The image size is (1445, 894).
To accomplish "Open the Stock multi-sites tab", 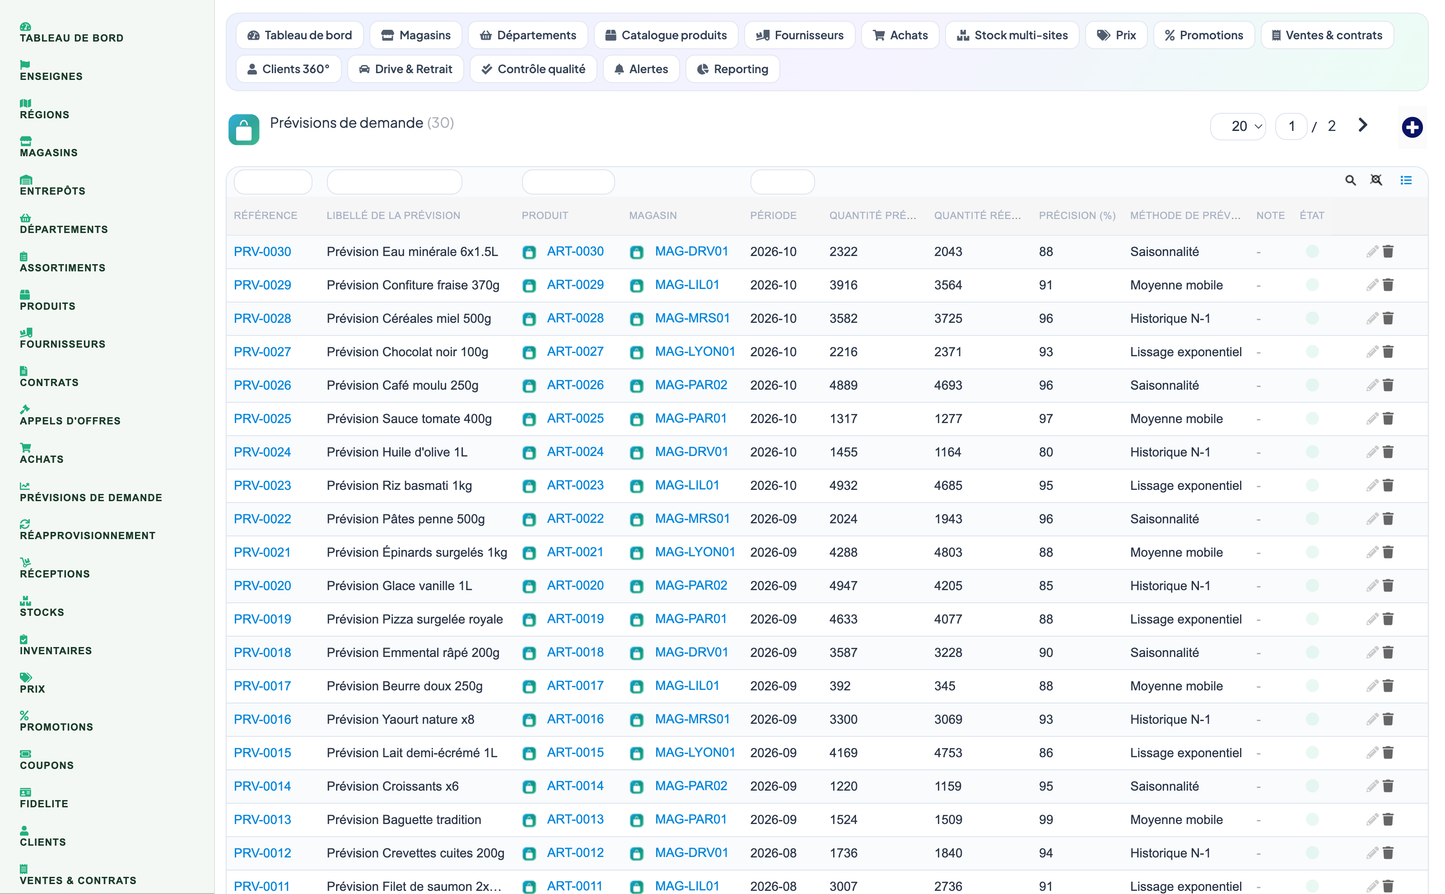I will point(1012,35).
